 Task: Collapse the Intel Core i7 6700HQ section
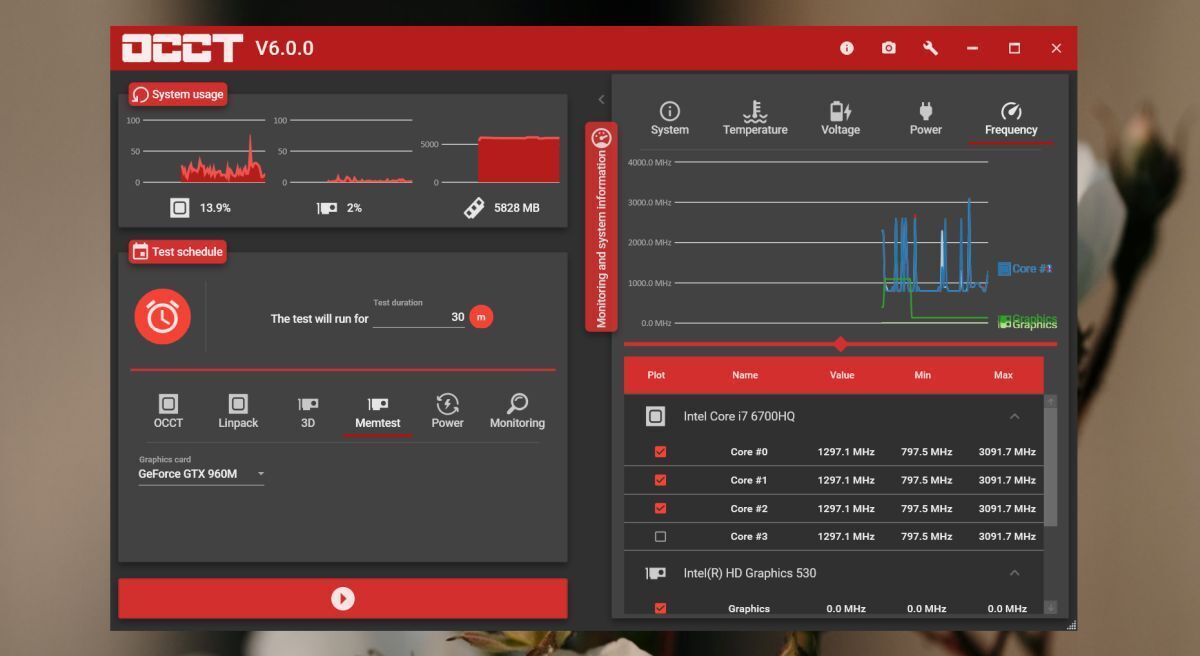click(1014, 416)
